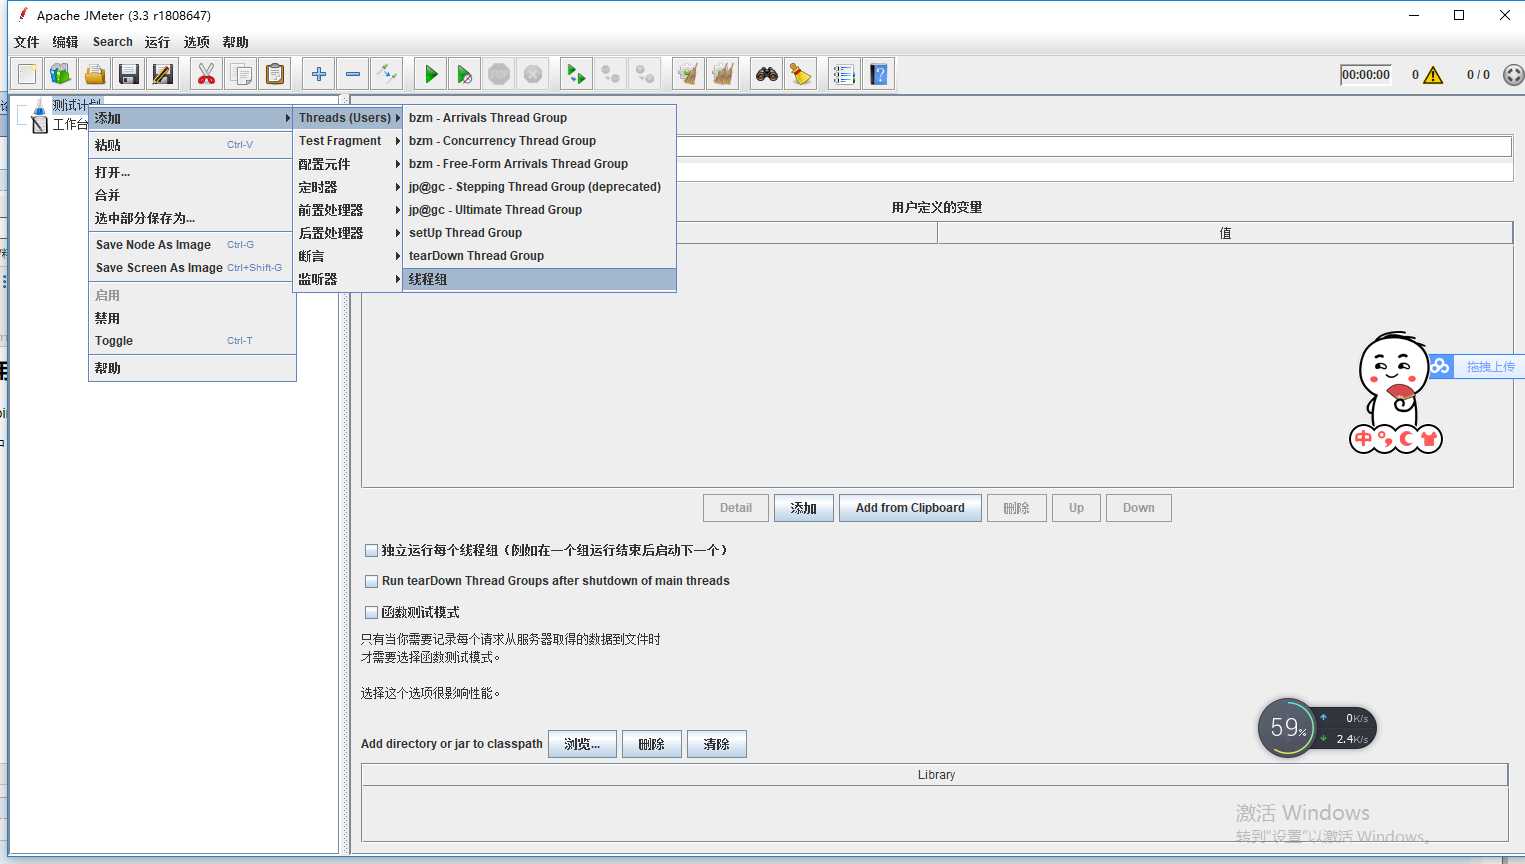Image resolution: width=1525 pixels, height=864 pixels.
Task: Click Toggle in context menu
Action: point(192,341)
